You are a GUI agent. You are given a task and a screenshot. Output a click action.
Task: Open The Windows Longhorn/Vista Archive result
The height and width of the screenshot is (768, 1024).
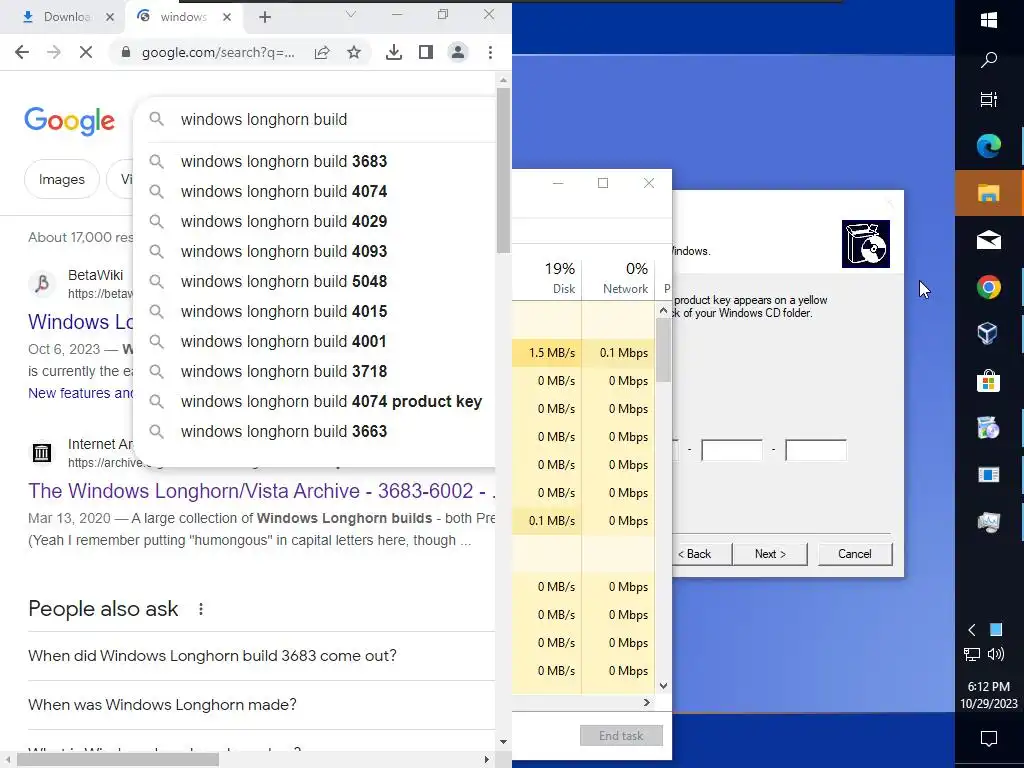coord(261,490)
